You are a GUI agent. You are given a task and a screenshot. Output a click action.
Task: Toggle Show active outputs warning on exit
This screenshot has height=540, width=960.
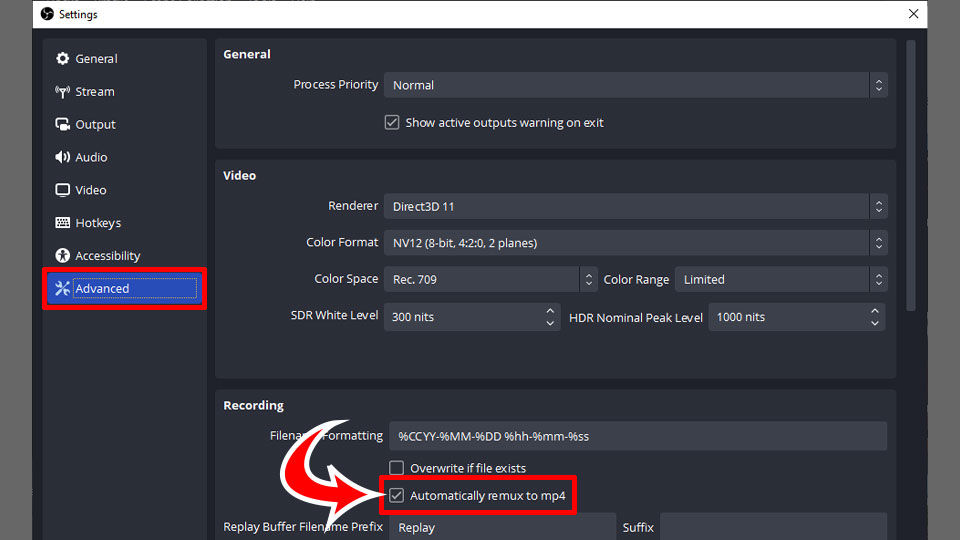click(x=392, y=122)
